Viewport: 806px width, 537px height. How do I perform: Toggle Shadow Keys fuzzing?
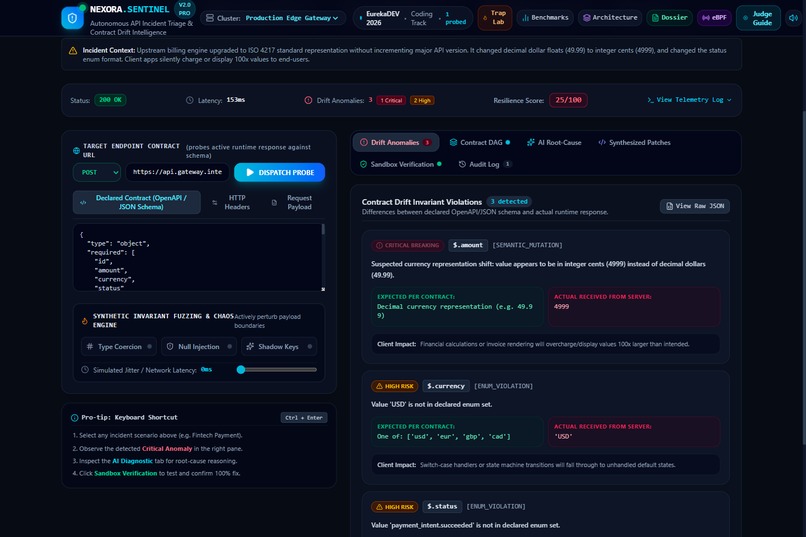279,347
